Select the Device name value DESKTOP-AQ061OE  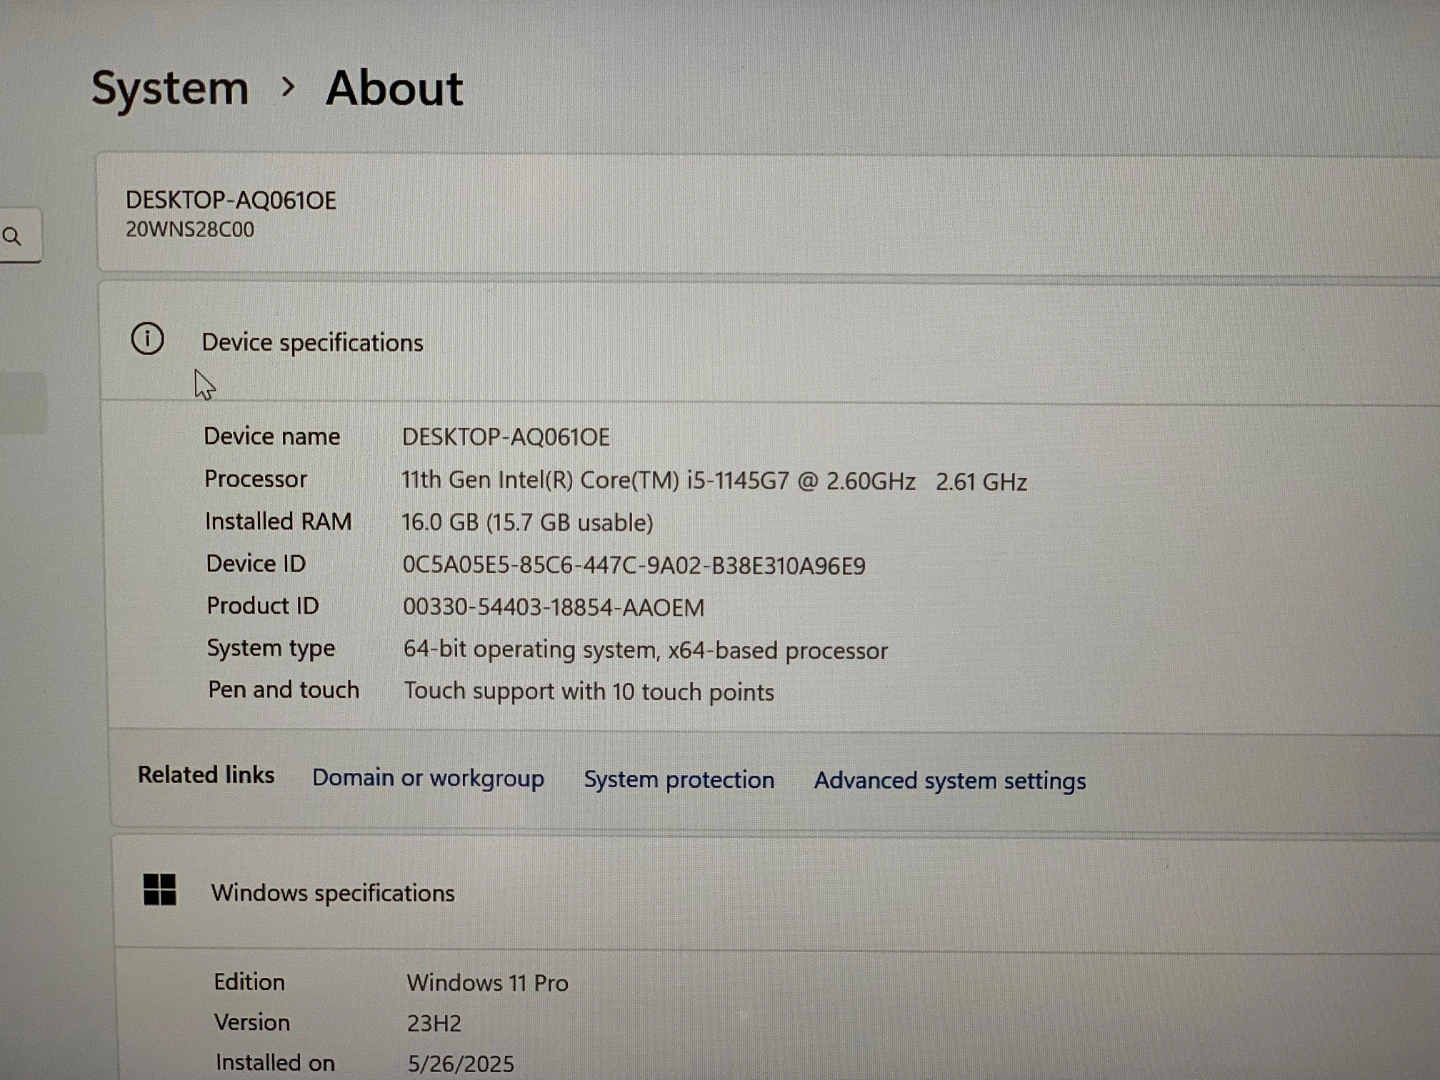(506, 437)
